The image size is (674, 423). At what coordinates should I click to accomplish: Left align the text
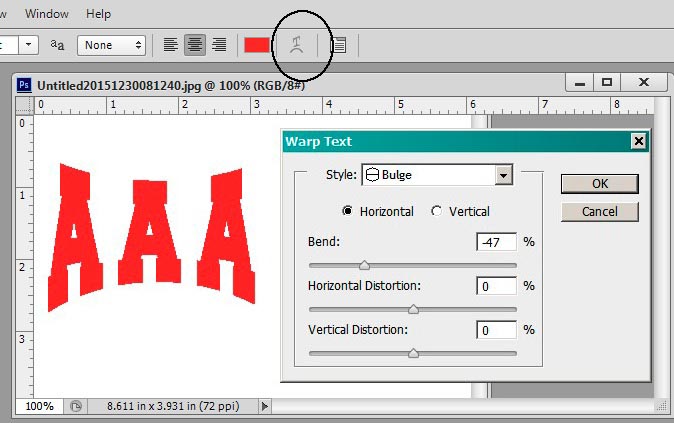pos(171,45)
